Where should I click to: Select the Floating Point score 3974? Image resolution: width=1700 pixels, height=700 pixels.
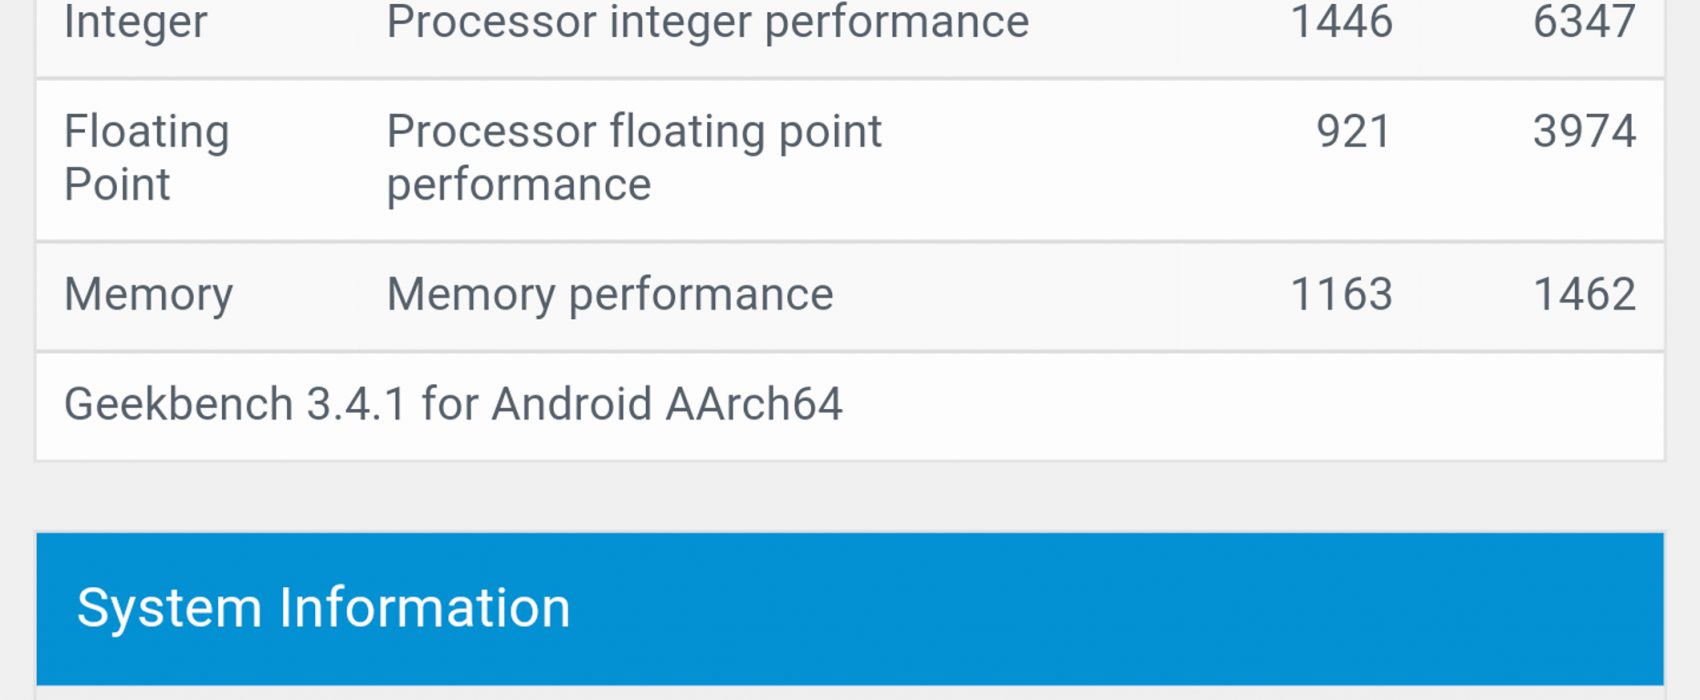click(x=1584, y=131)
